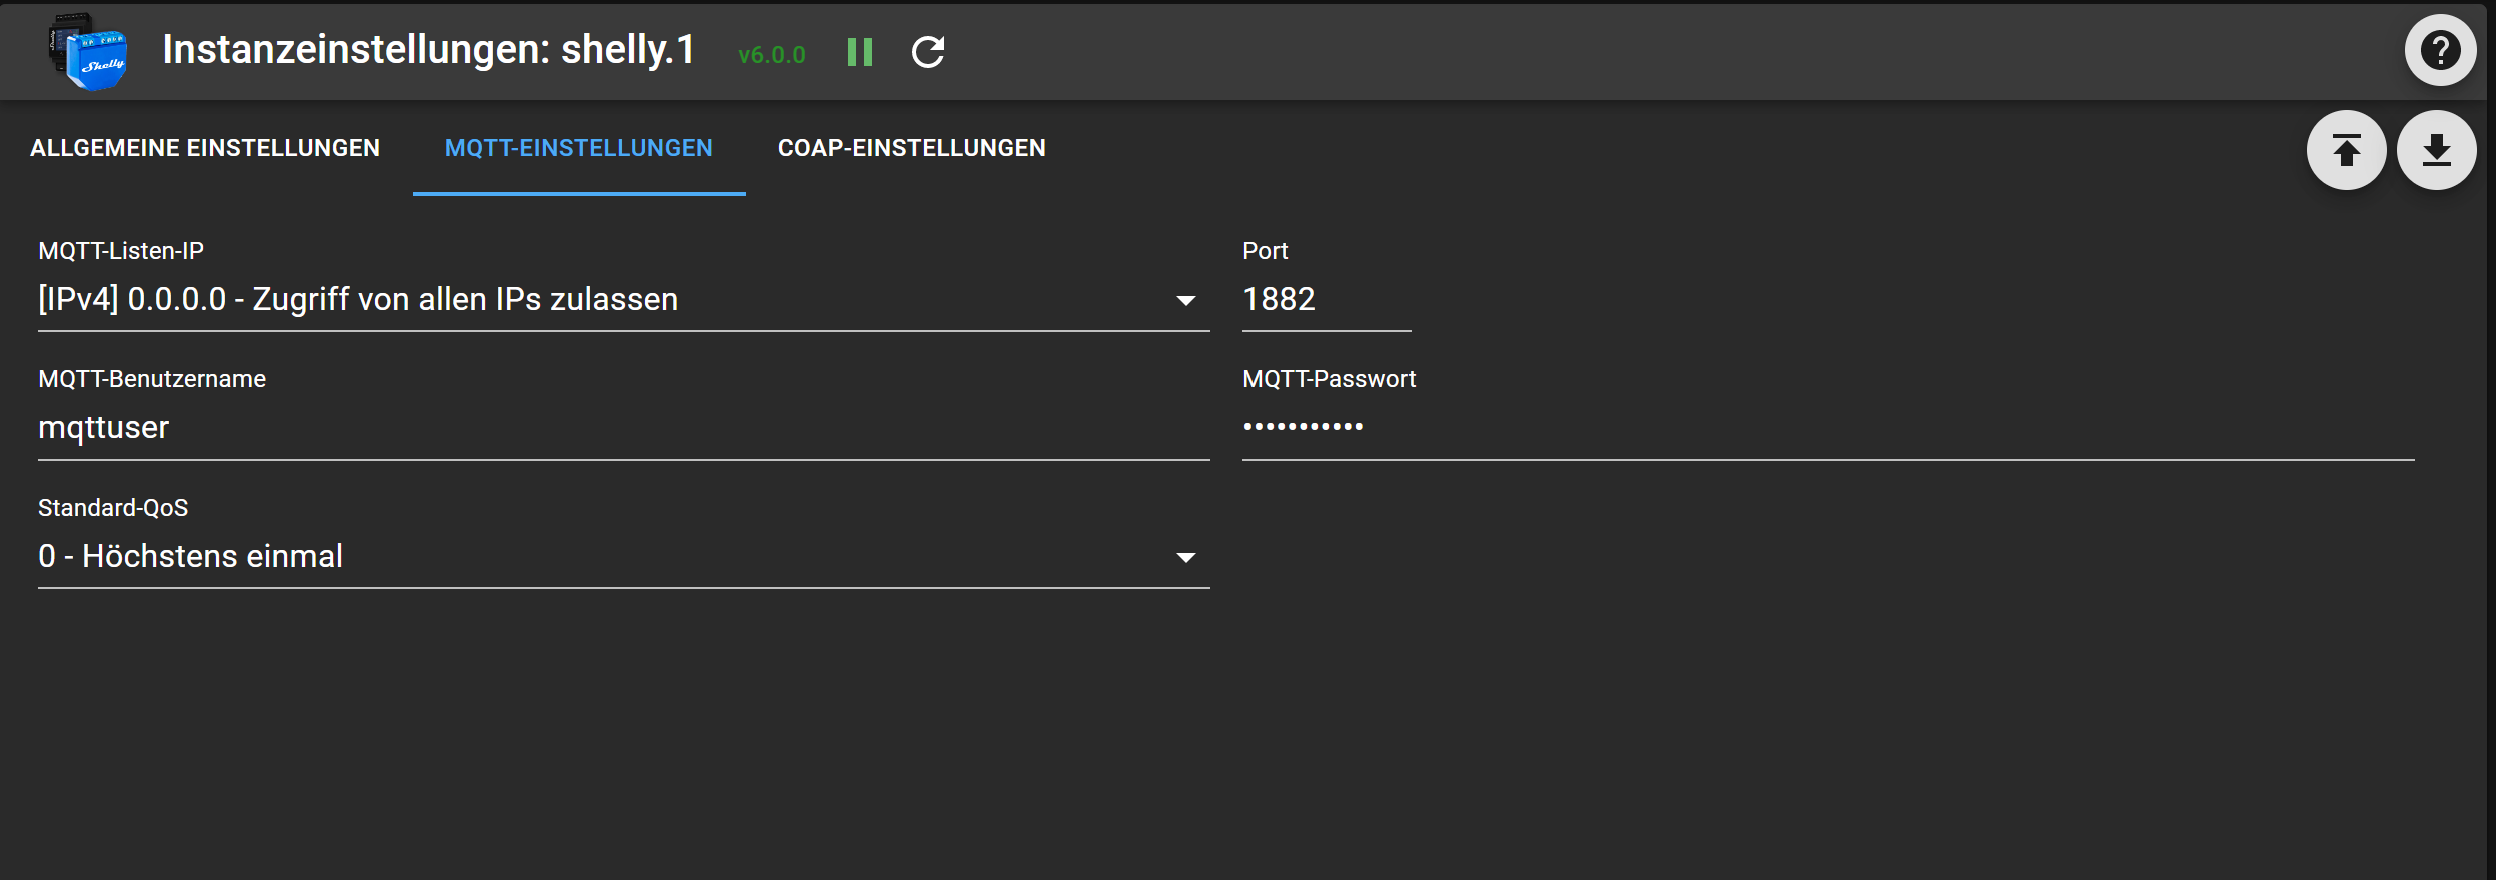Click the Shelly adapter logo
This screenshot has width=2496, height=880.
point(88,52)
